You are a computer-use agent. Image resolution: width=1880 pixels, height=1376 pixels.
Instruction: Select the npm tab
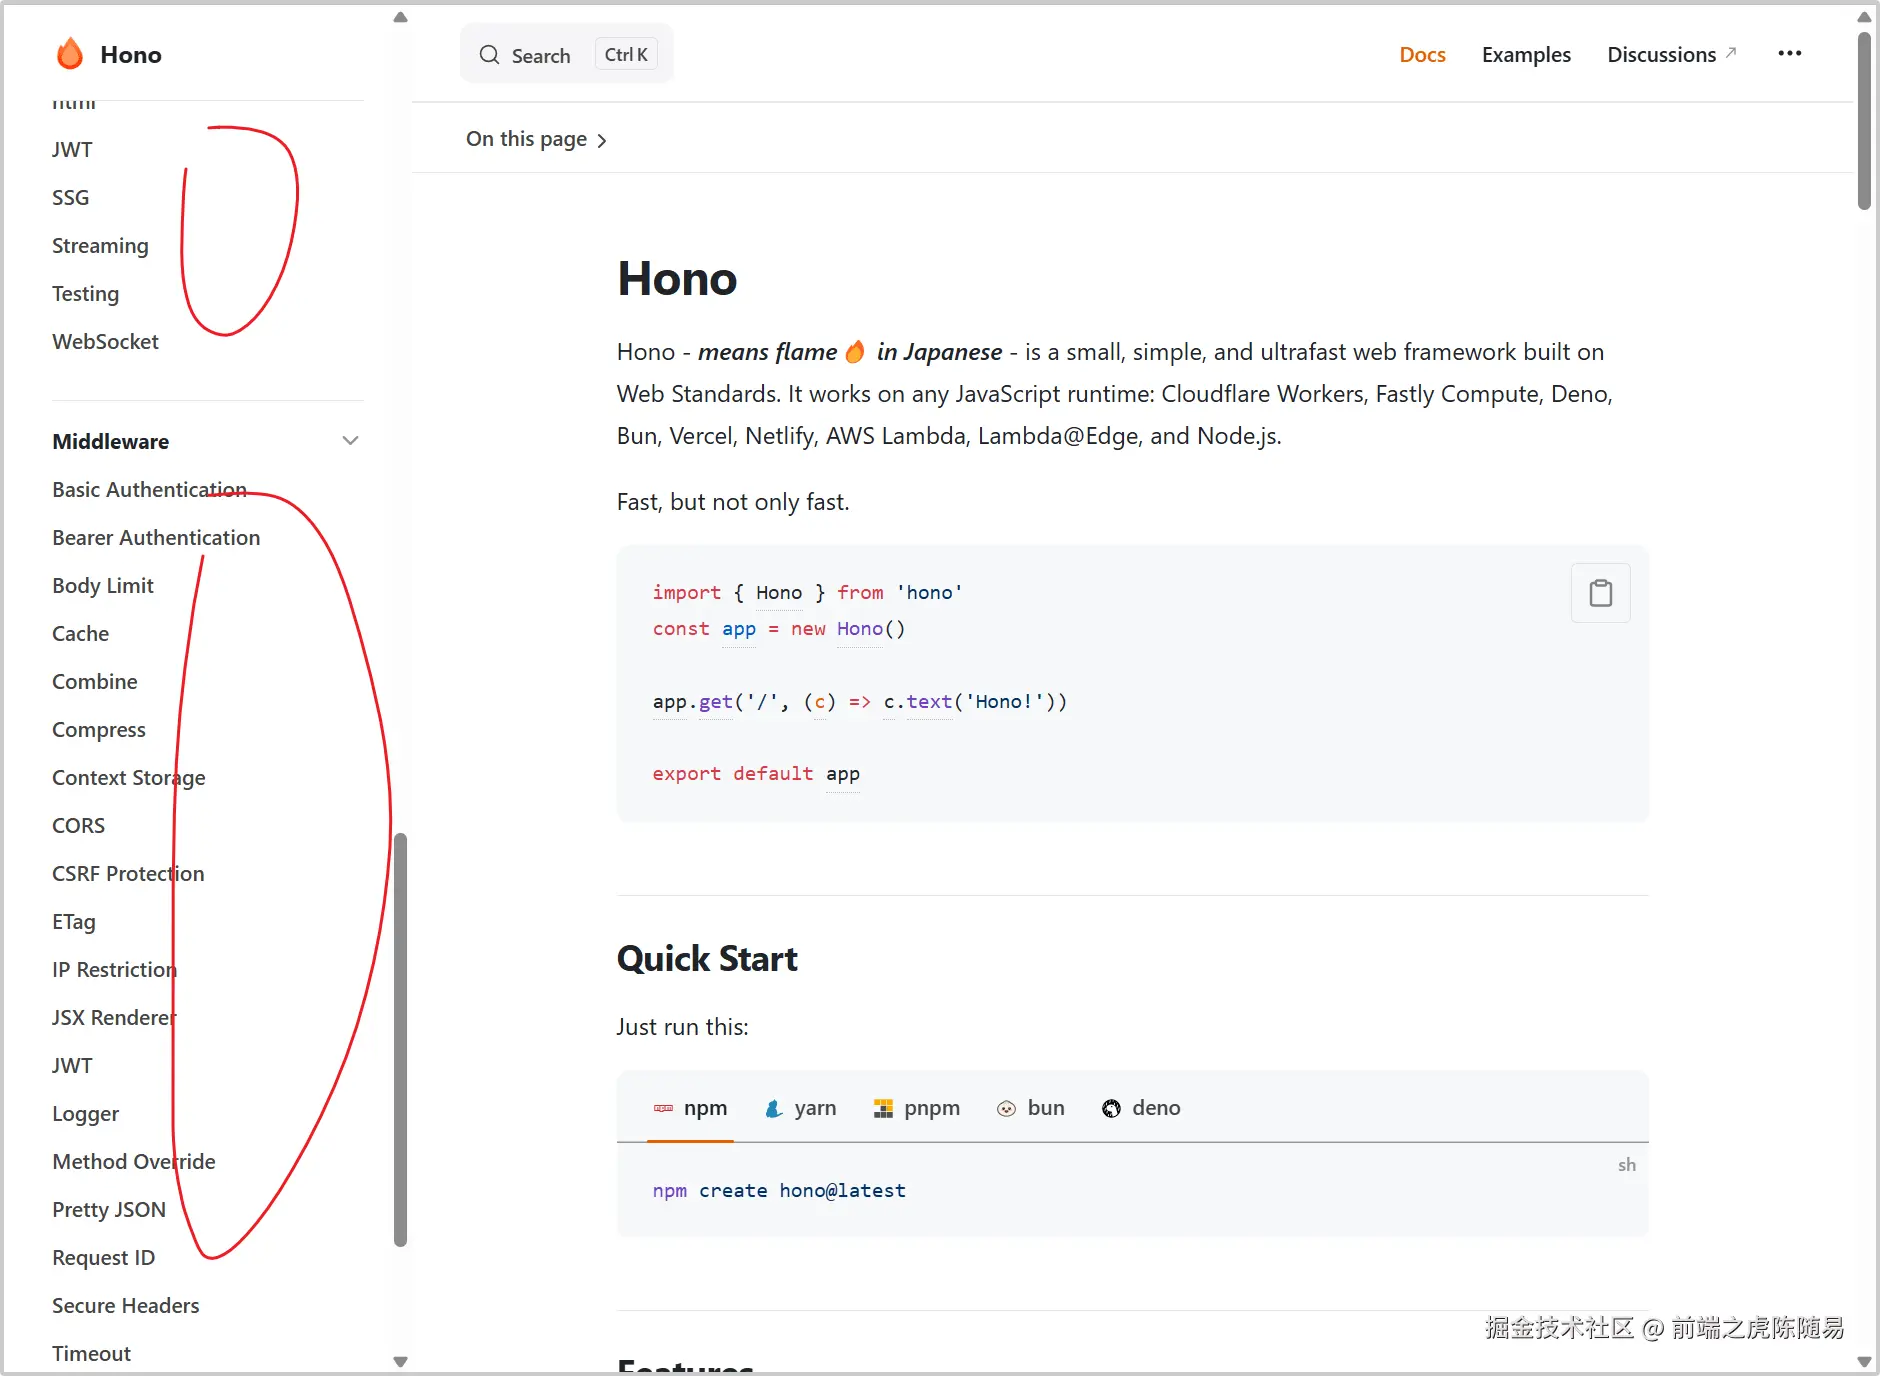(x=691, y=1108)
